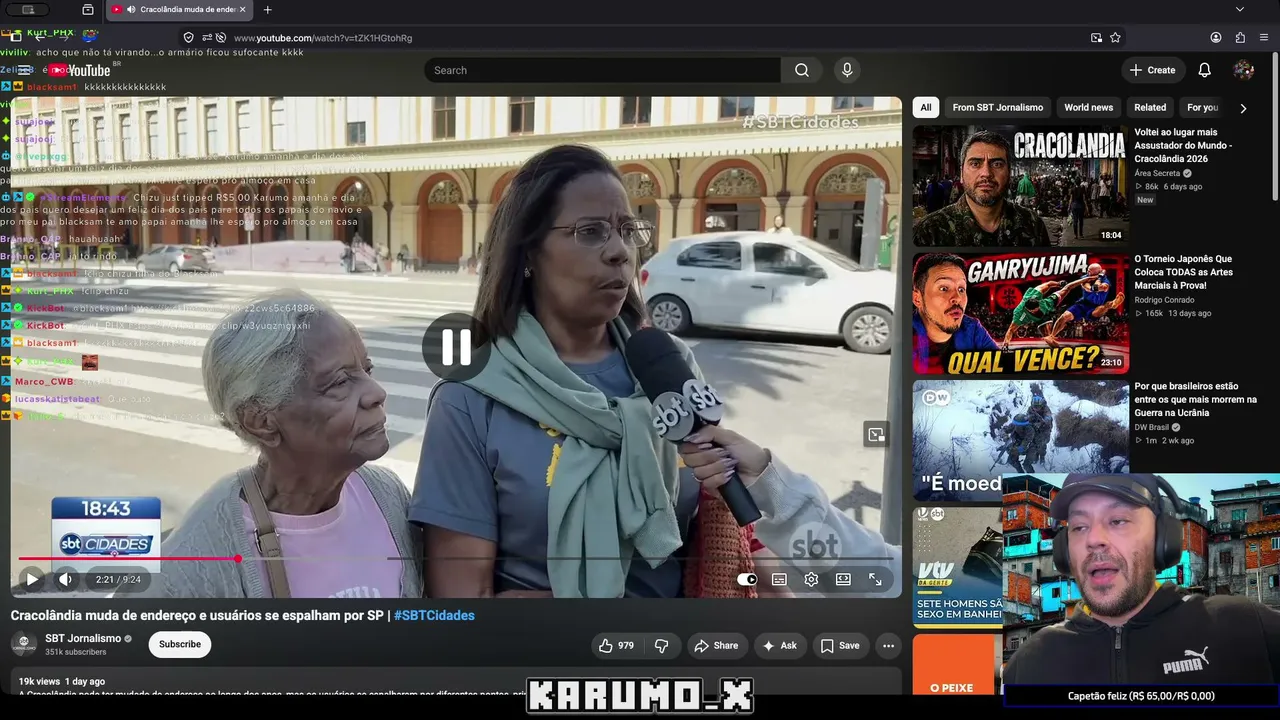Close the Cracolândia browser tab
Image resolution: width=1280 pixels, height=720 pixels.
click(242, 9)
